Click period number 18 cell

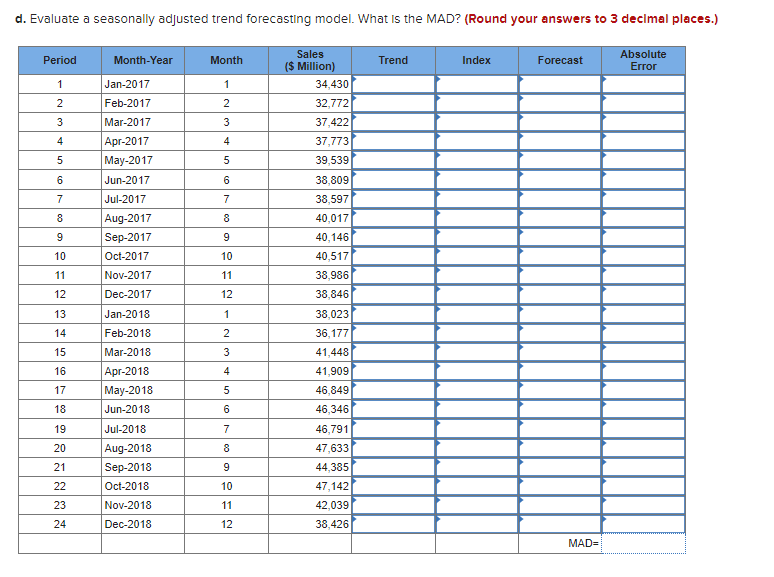click(60, 409)
